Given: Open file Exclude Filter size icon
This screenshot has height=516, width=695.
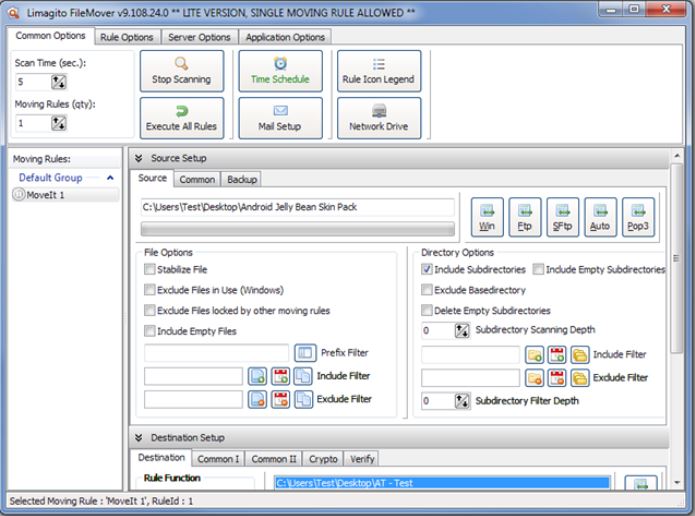Looking at the screenshot, I should point(303,399).
